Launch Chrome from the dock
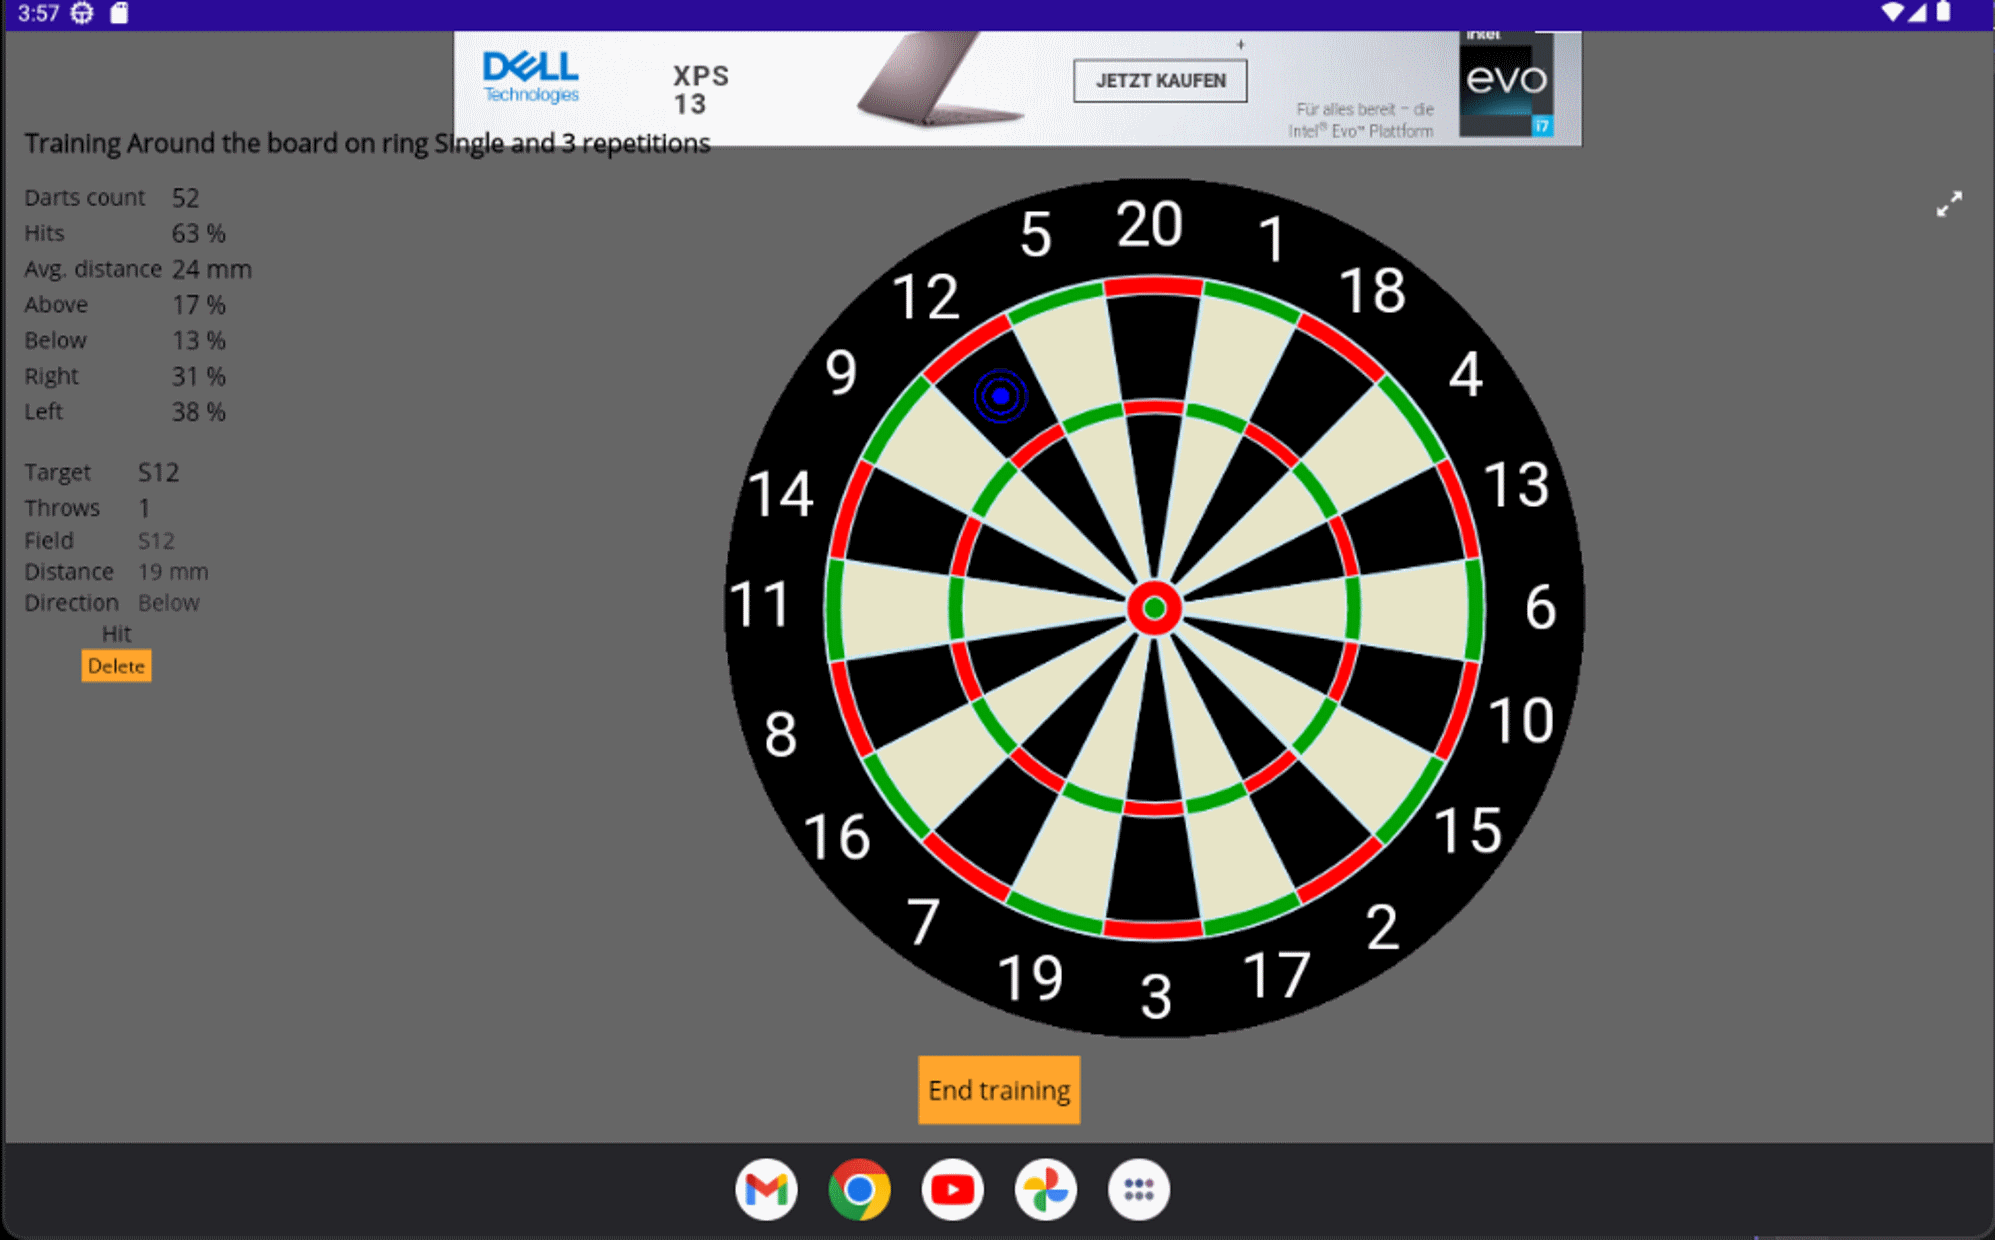Screen dimensions: 1995x1240 point(859,1189)
